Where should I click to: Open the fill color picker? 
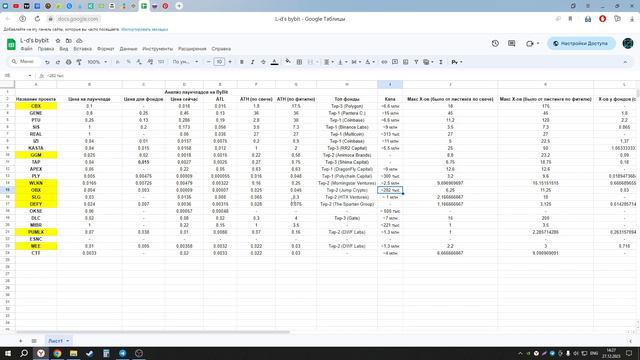click(288, 62)
